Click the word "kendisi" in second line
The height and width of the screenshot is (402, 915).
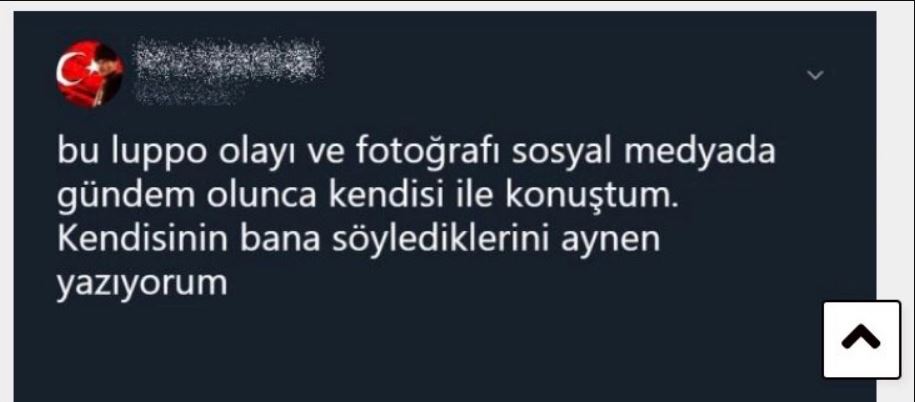[386, 196]
